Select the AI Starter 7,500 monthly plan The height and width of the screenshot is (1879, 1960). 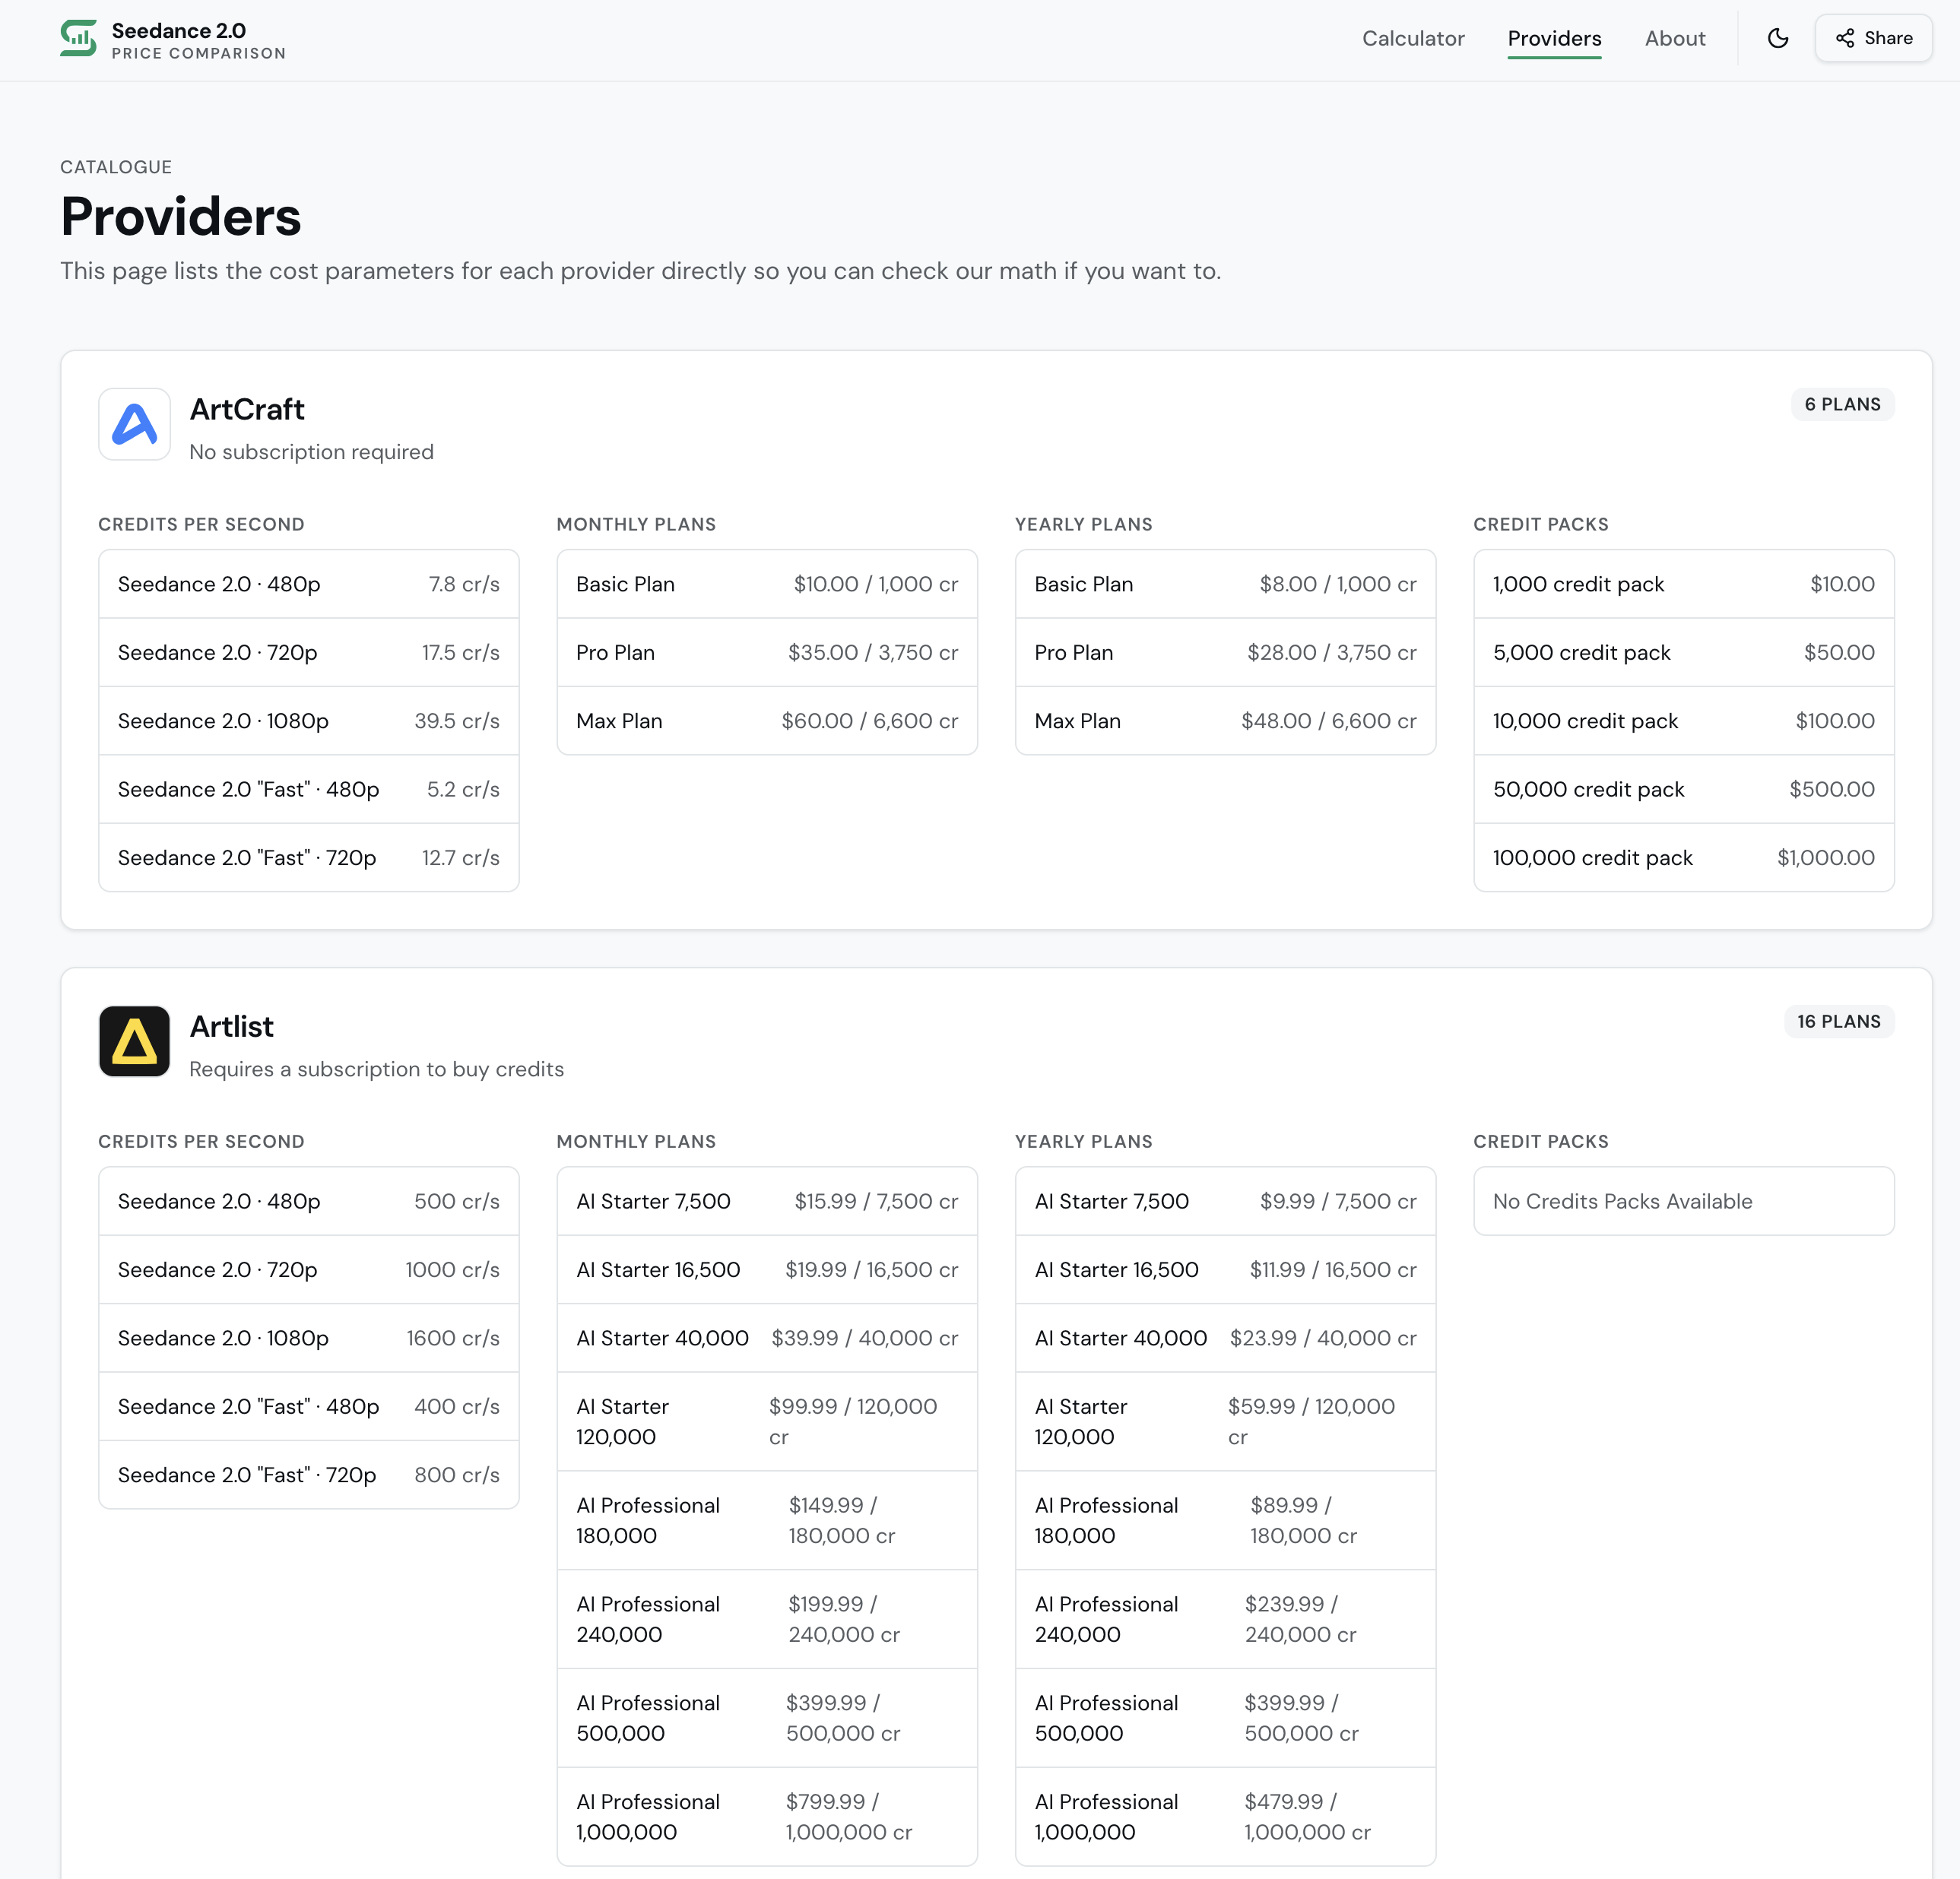pos(766,1201)
